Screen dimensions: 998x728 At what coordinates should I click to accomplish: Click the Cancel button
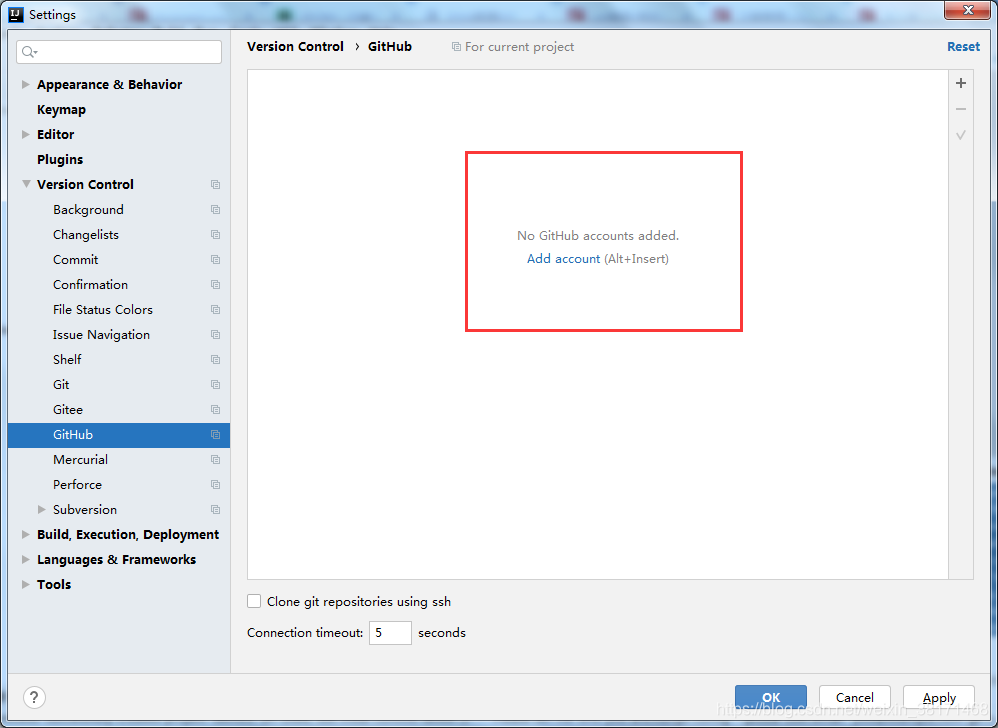(x=855, y=697)
